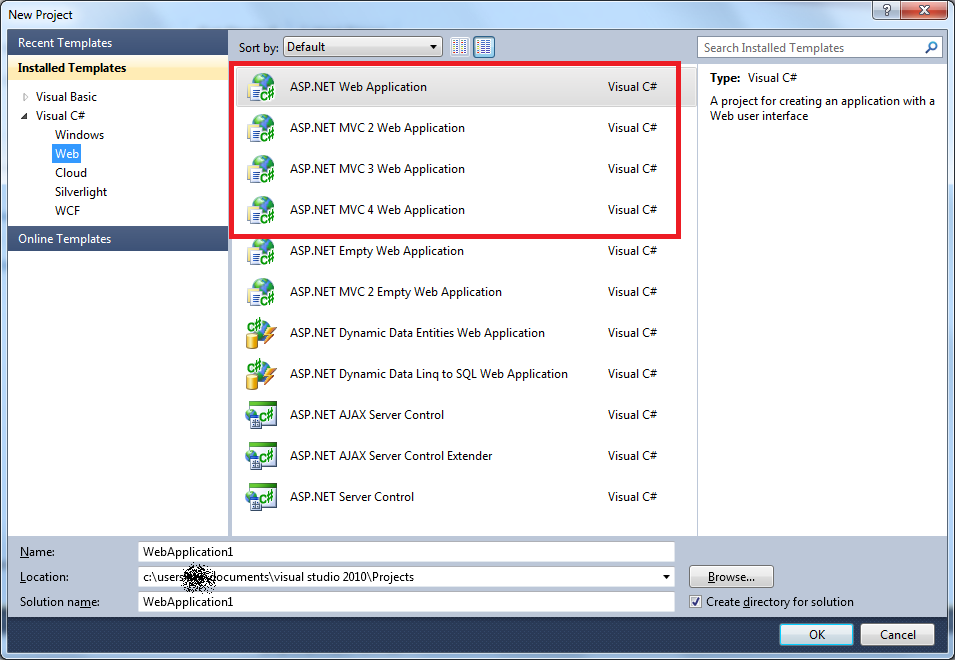Viewport: 955px width, 660px height.
Task: Close the New Project dialog
Action: (x=924, y=10)
